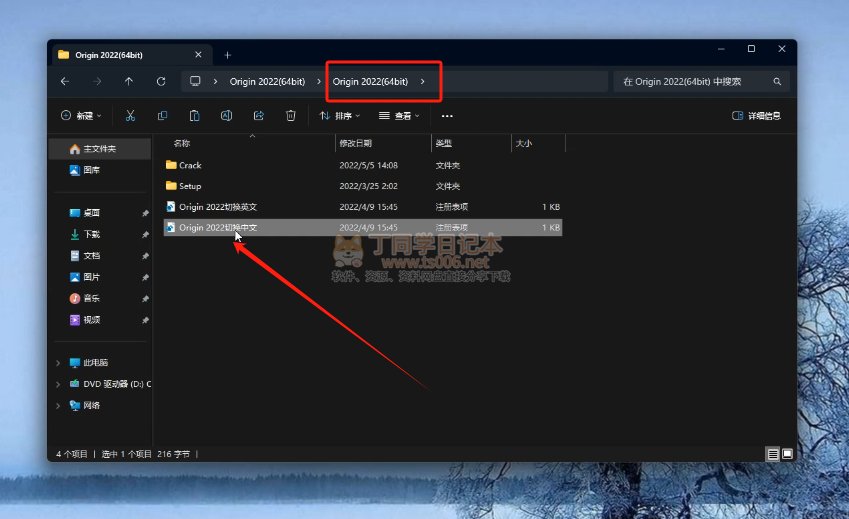Go up one directory level
The width and height of the screenshot is (849, 519).
129,81
